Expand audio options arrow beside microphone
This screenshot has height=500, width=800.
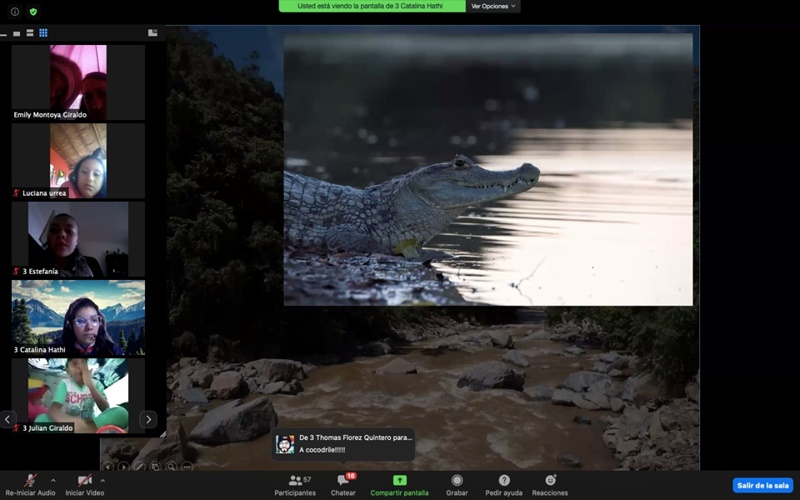[53, 479]
